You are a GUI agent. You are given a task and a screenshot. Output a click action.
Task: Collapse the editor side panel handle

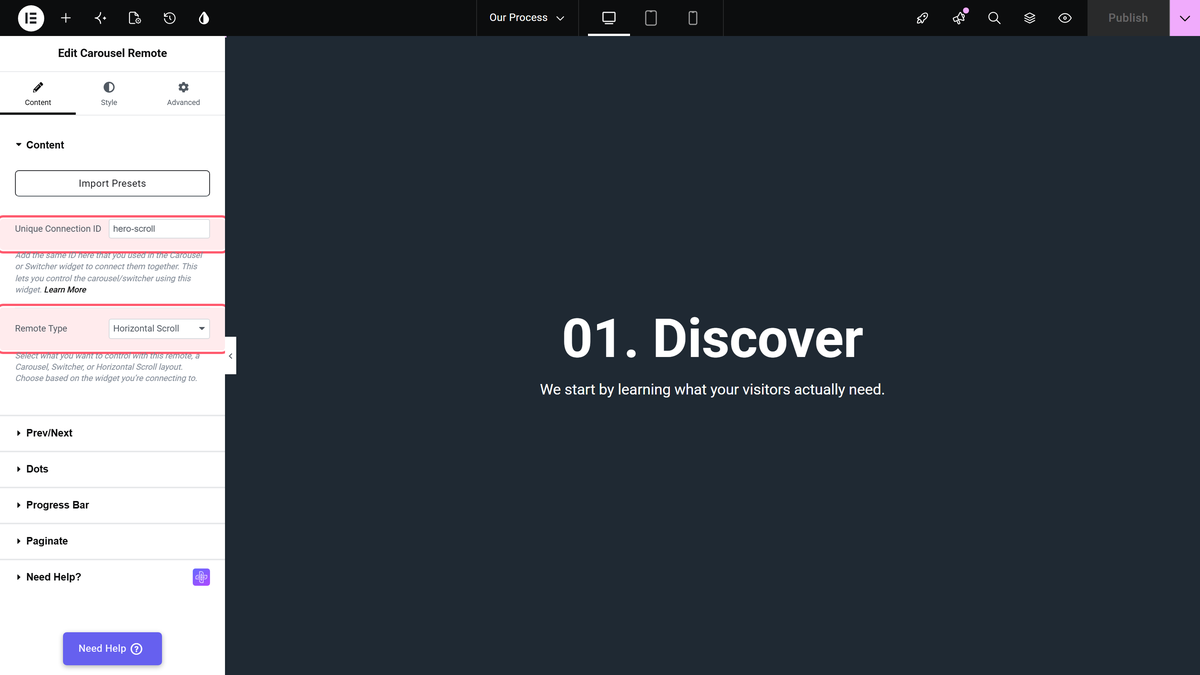(x=230, y=356)
